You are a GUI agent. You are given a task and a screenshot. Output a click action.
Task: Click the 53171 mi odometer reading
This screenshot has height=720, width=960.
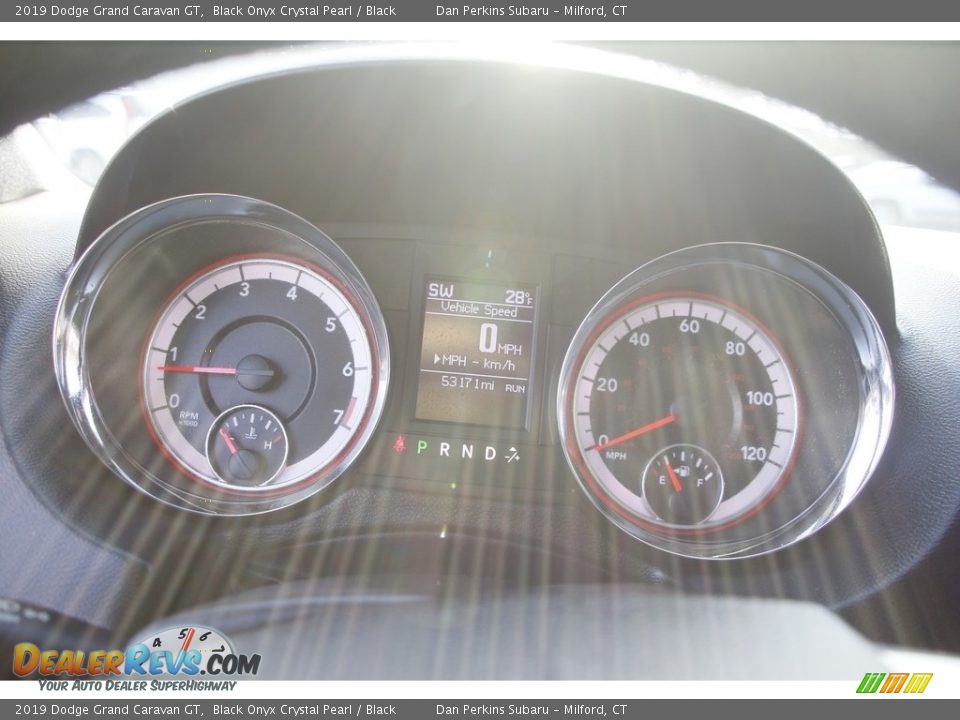pos(467,384)
